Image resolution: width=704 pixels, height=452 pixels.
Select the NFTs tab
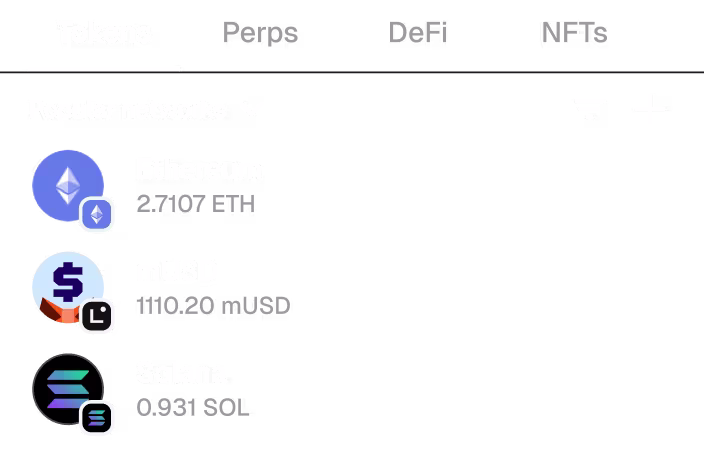575,33
